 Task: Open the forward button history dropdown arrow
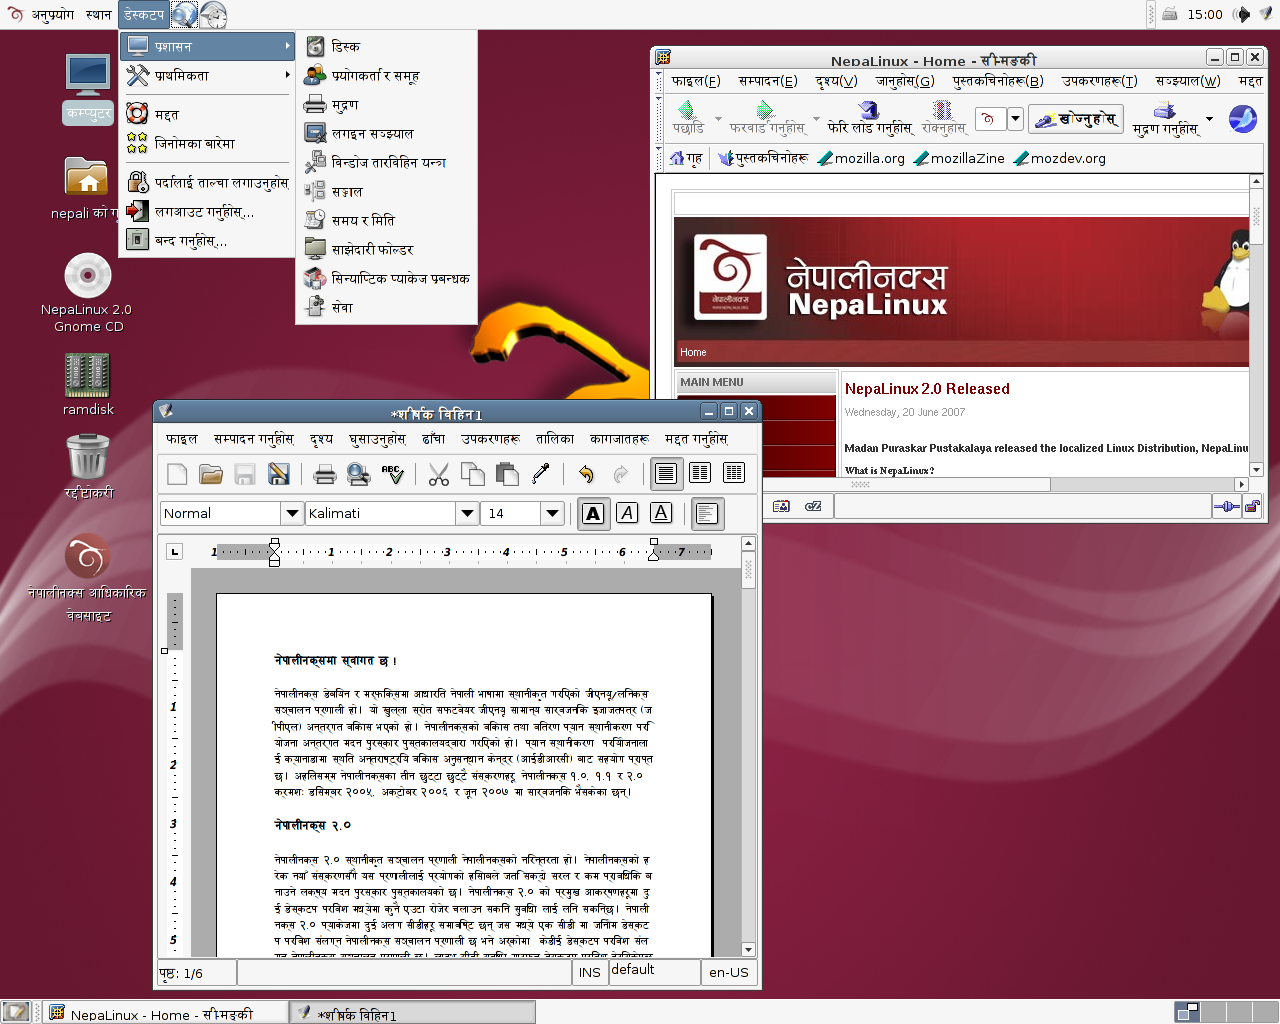pyautogui.click(x=816, y=119)
